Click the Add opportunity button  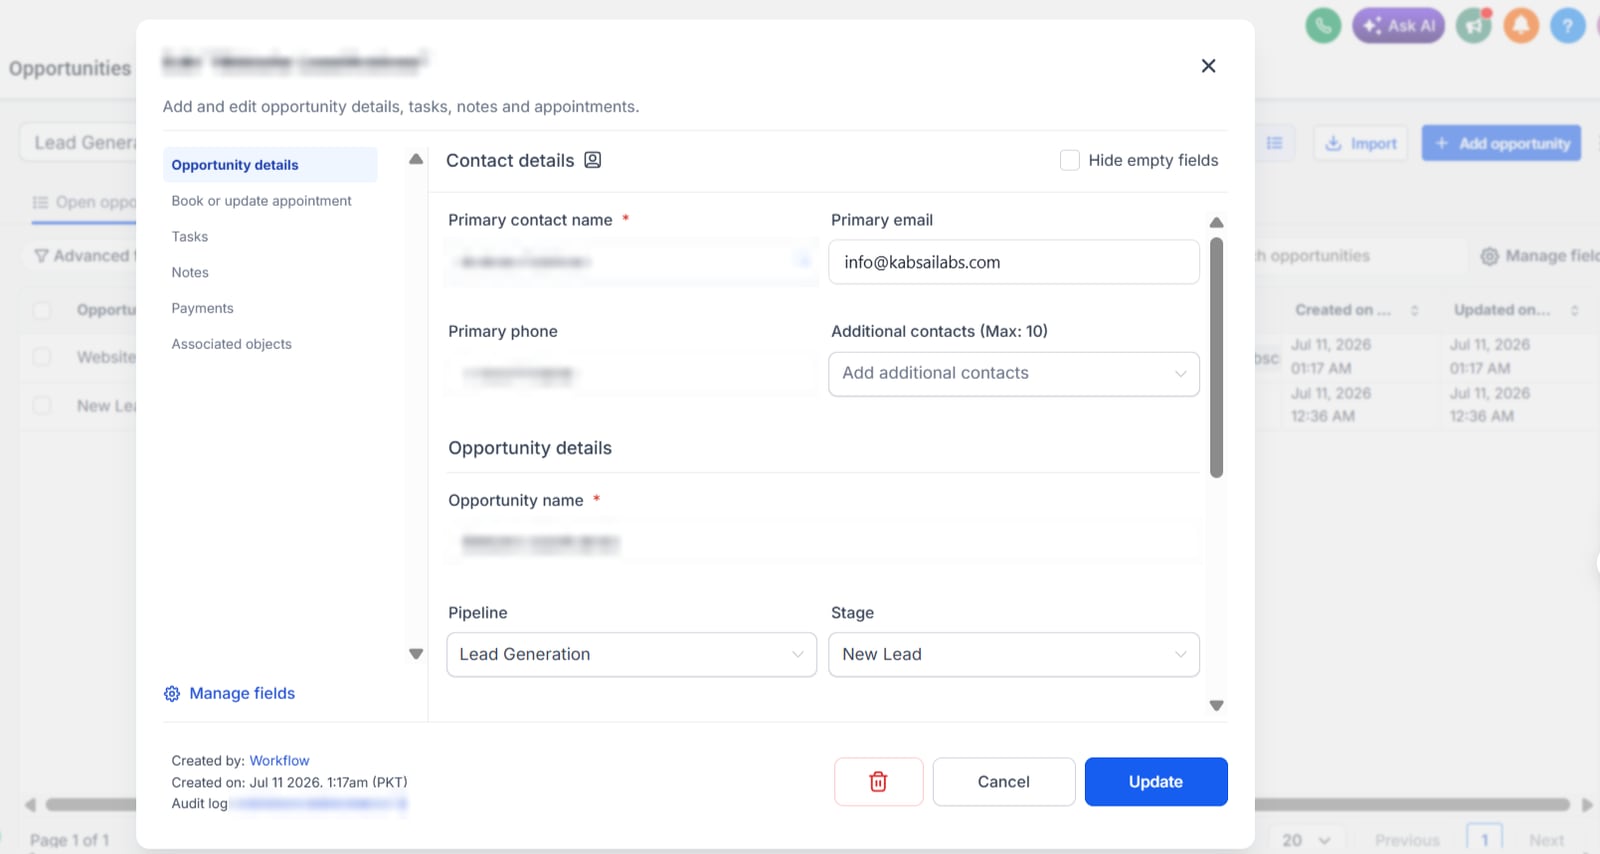1501,143
